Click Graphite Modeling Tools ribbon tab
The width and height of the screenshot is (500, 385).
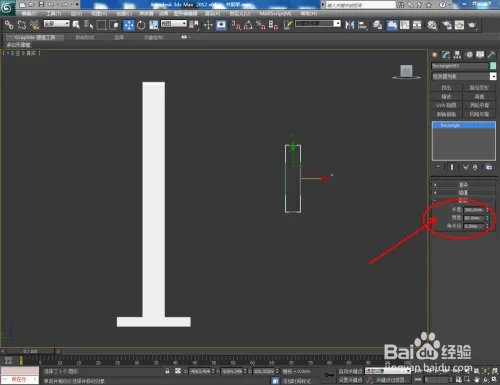click(35, 37)
